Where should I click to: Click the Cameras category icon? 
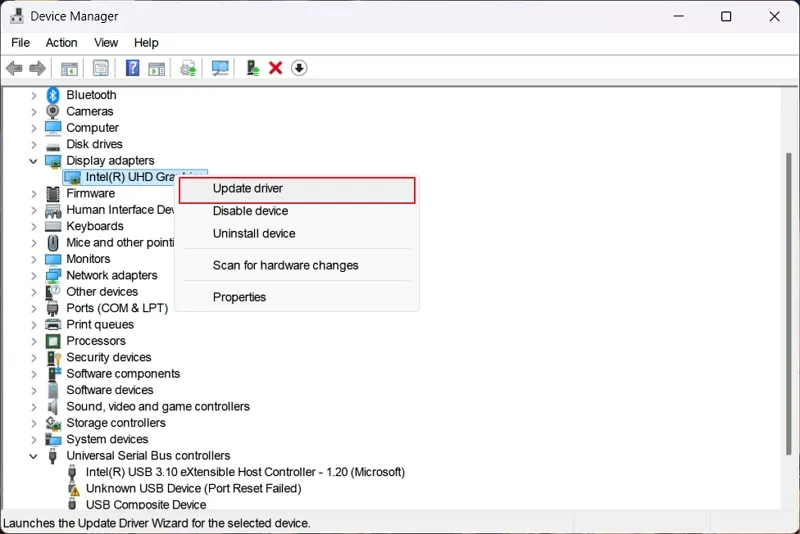(53, 111)
